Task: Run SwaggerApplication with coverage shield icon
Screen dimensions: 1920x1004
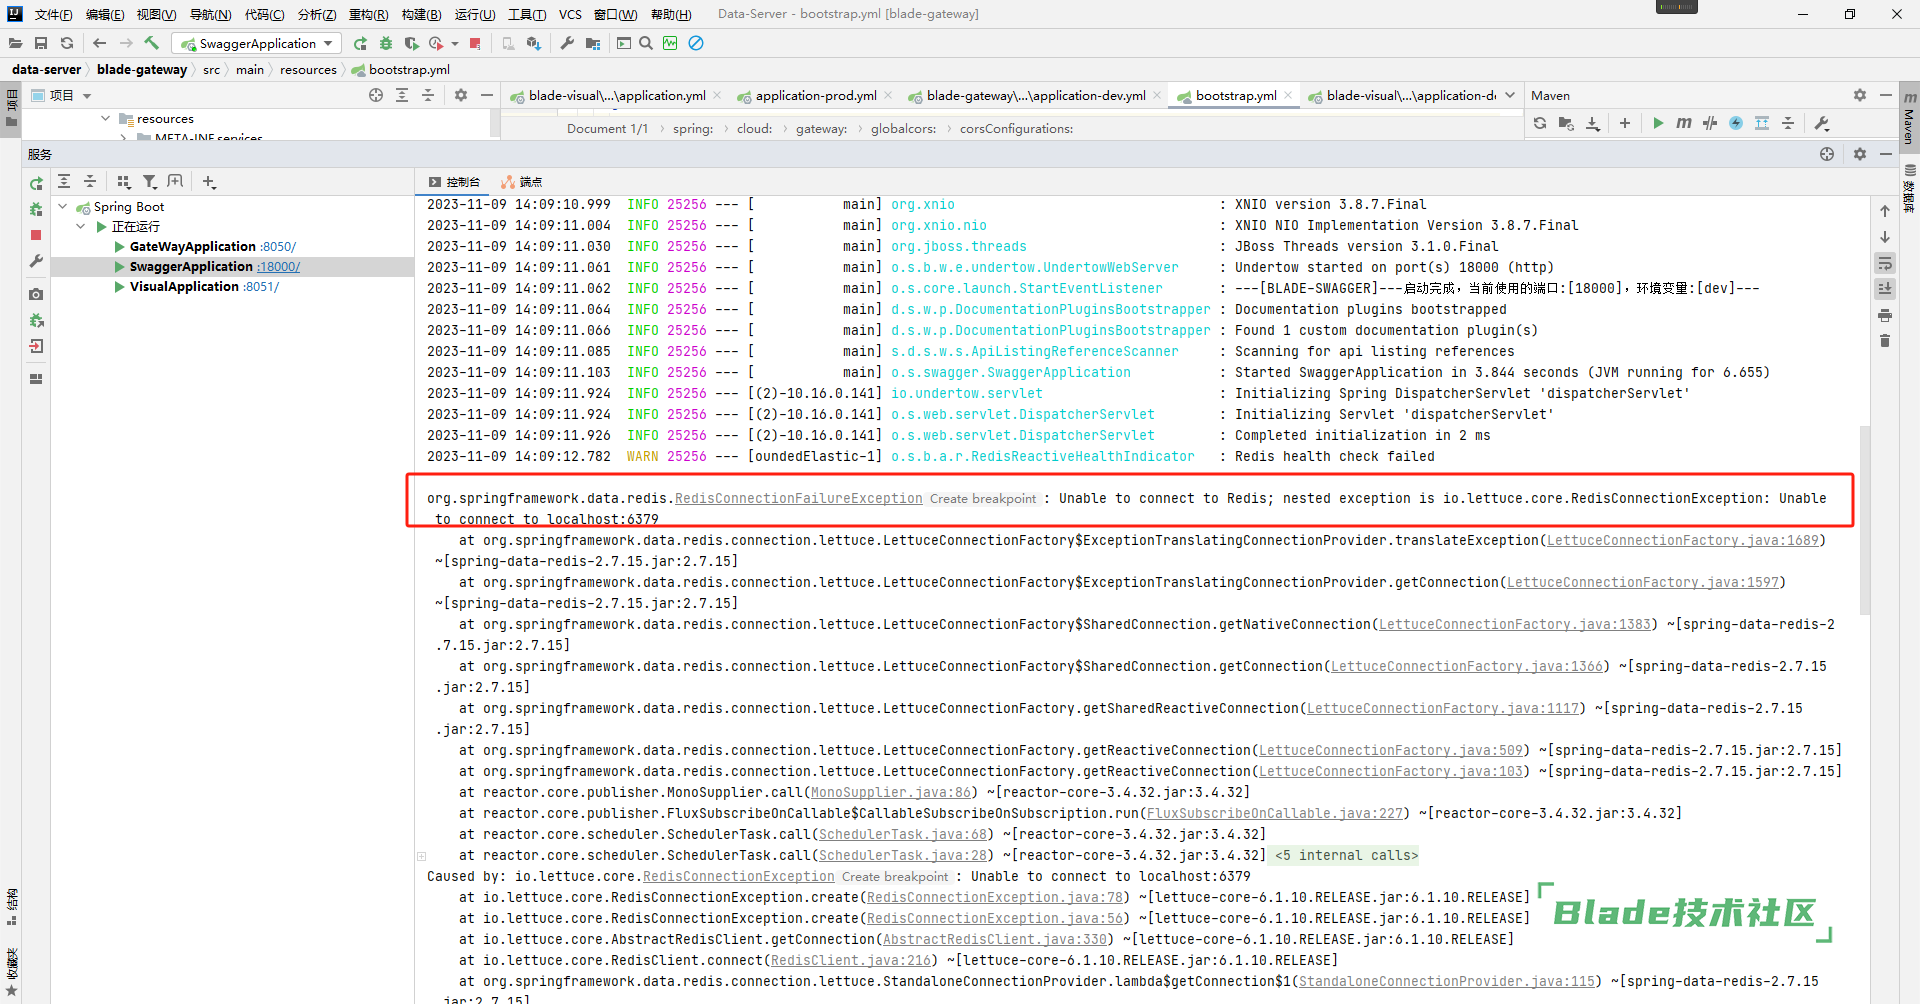Action: (x=411, y=43)
